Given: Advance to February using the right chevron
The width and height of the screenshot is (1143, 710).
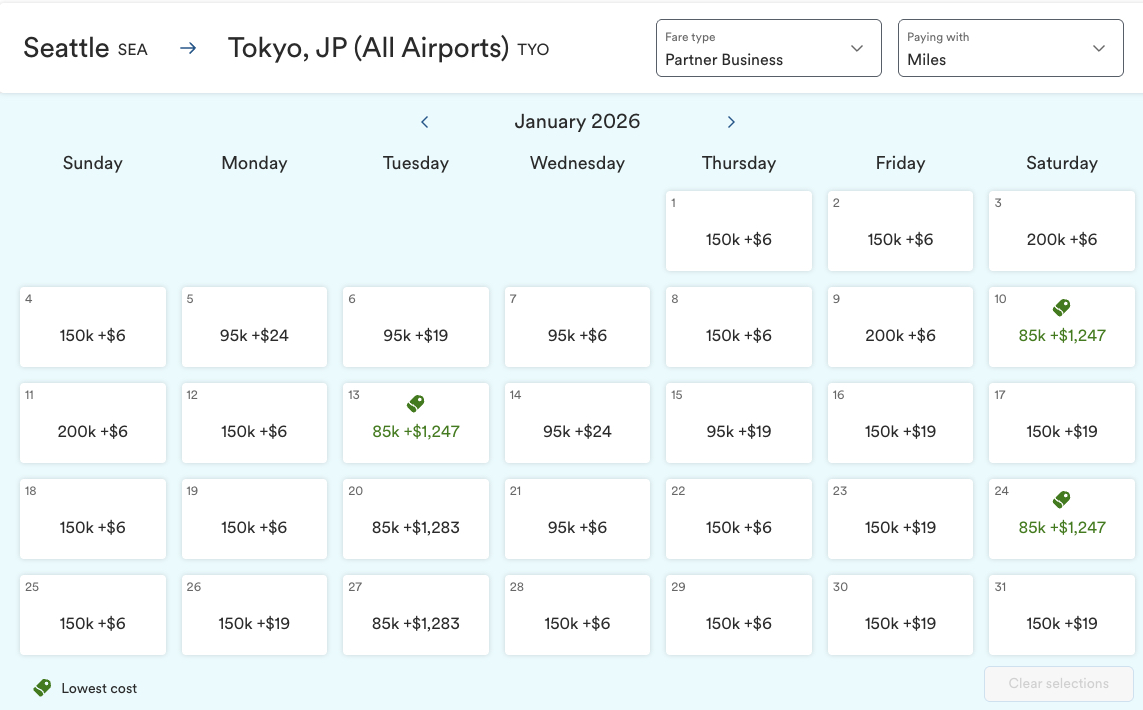Looking at the screenshot, I should 731,121.
